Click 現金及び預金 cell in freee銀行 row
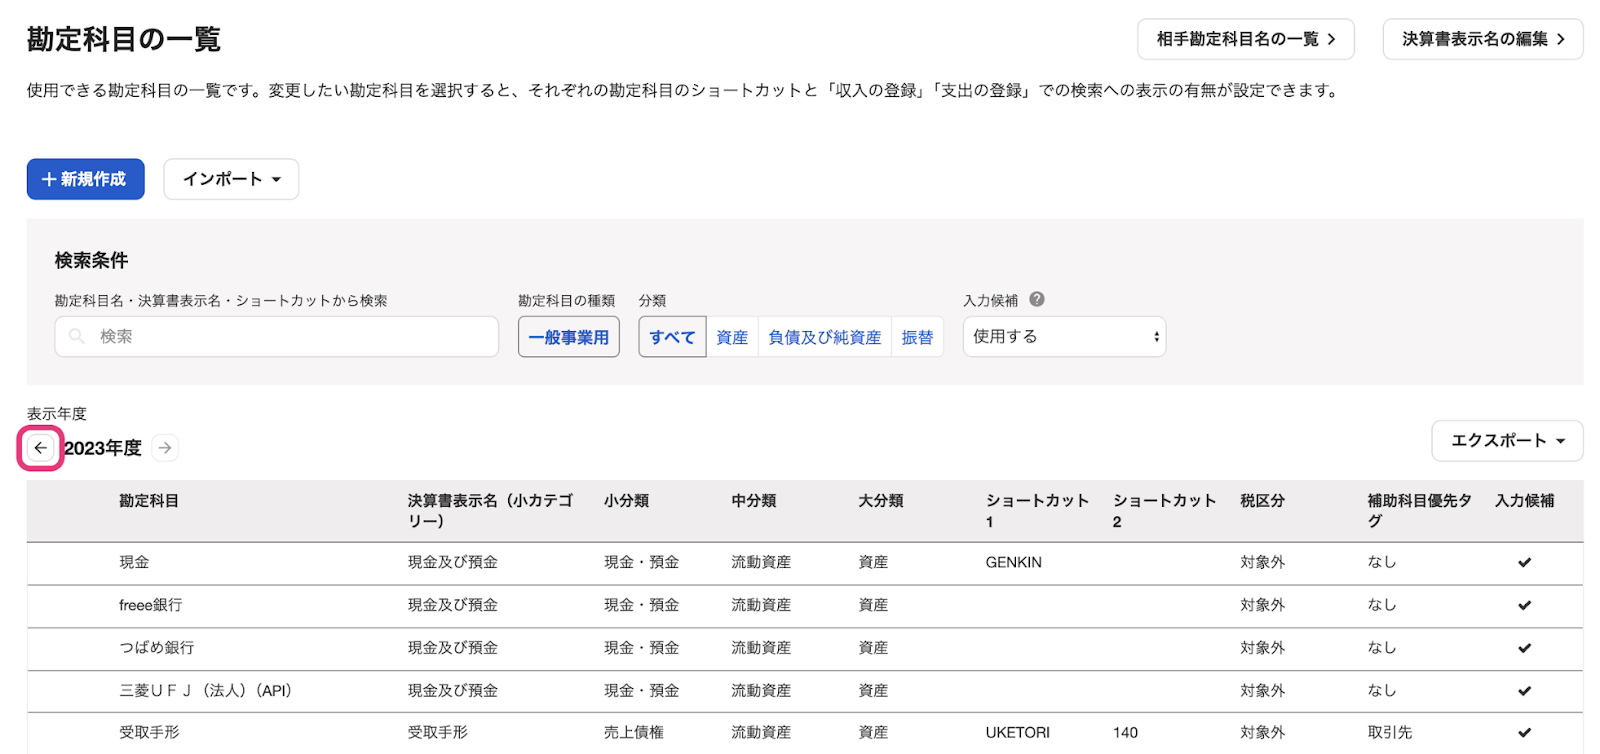The width and height of the screenshot is (1600, 754). pyautogui.click(x=453, y=605)
